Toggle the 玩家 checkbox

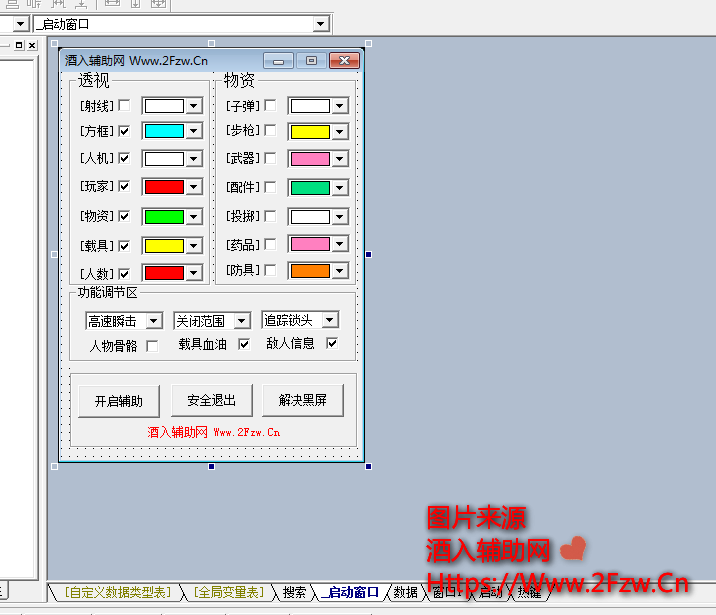point(124,186)
